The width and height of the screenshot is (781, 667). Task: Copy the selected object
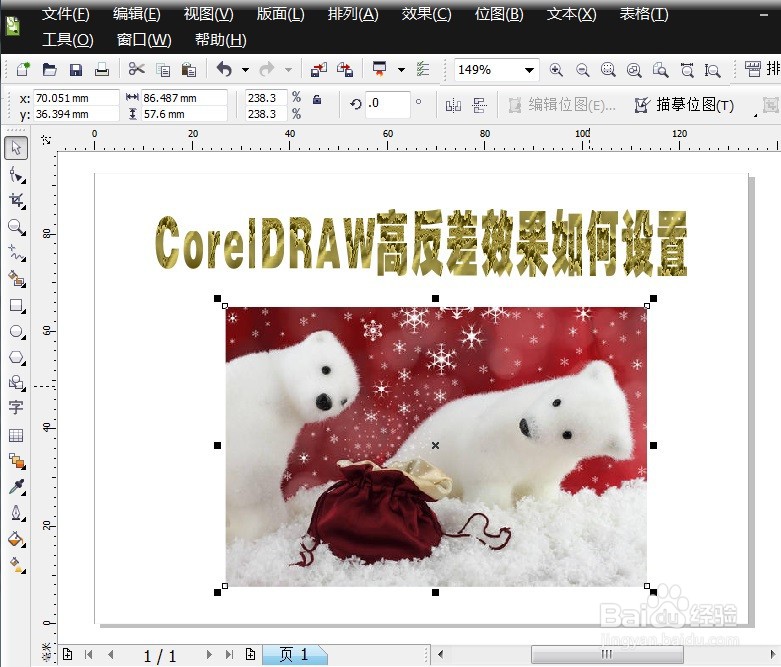[163, 69]
